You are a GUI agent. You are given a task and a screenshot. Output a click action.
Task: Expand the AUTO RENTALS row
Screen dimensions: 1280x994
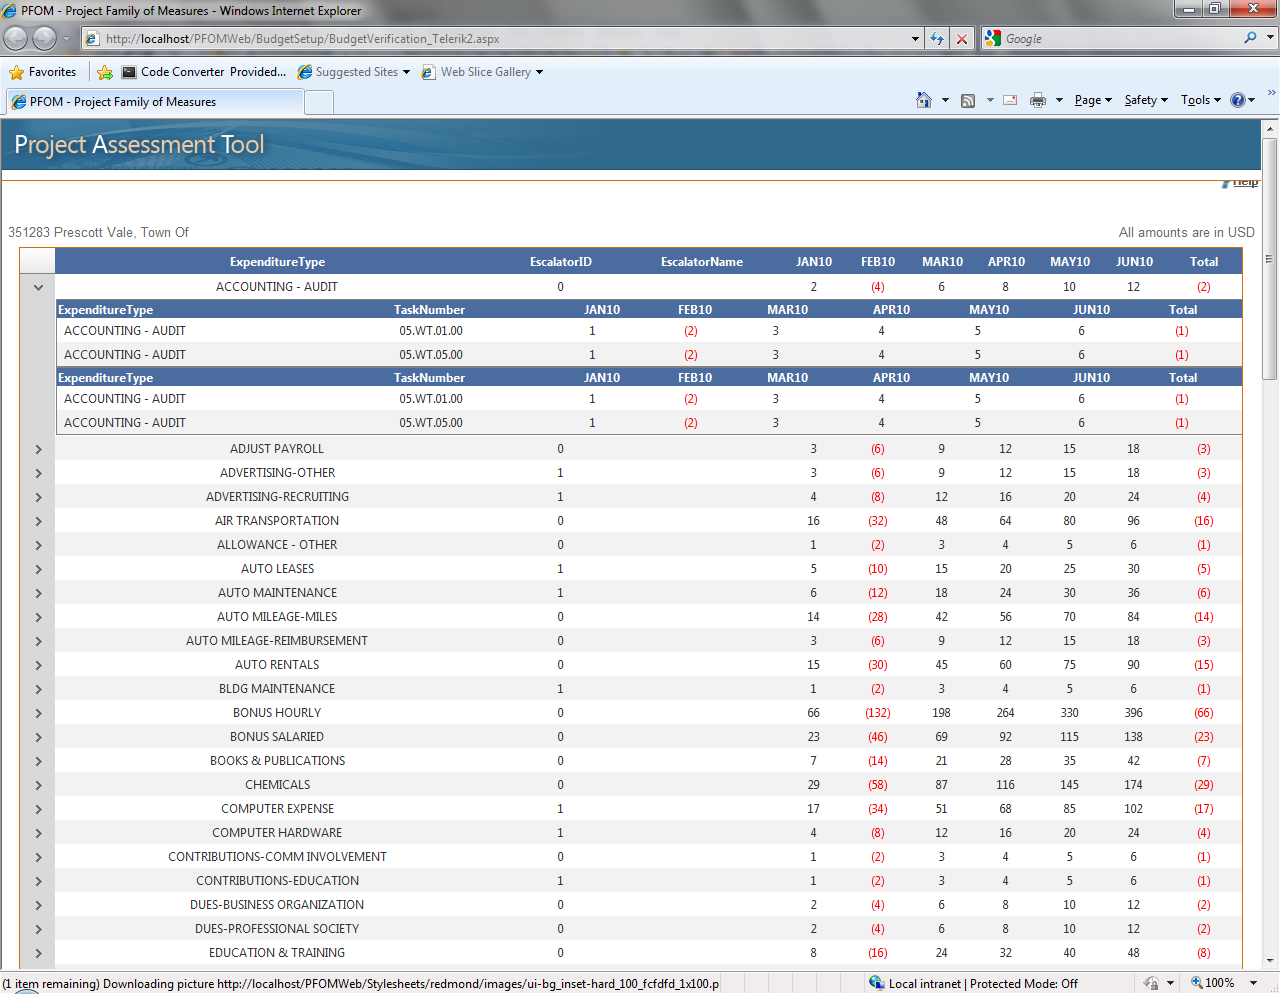pyautogui.click(x=38, y=665)
